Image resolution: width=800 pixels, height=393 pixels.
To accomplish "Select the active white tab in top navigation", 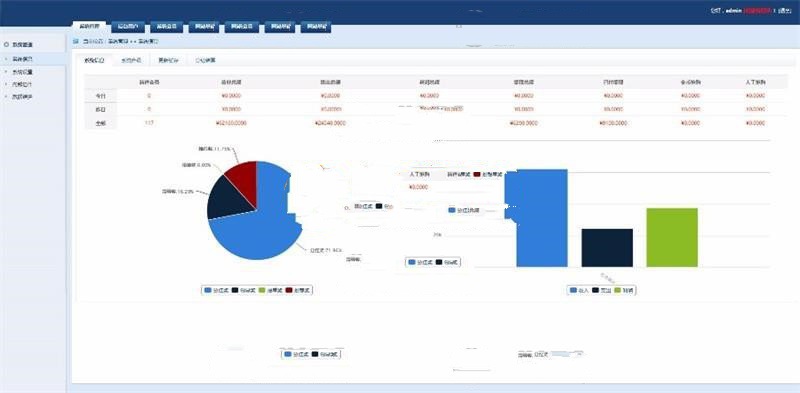I will [x=89, y=27].
